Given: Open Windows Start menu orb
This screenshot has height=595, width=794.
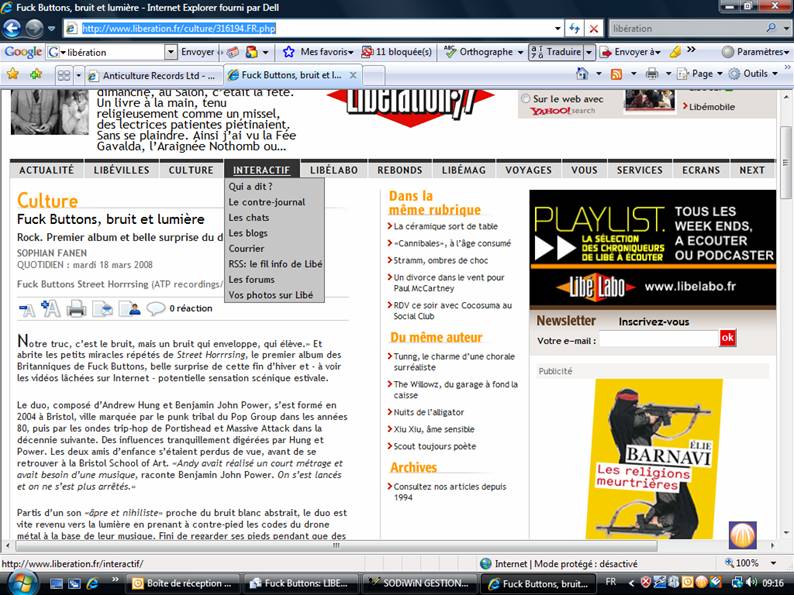Looking at the screenshot, I should pos(22,582).
